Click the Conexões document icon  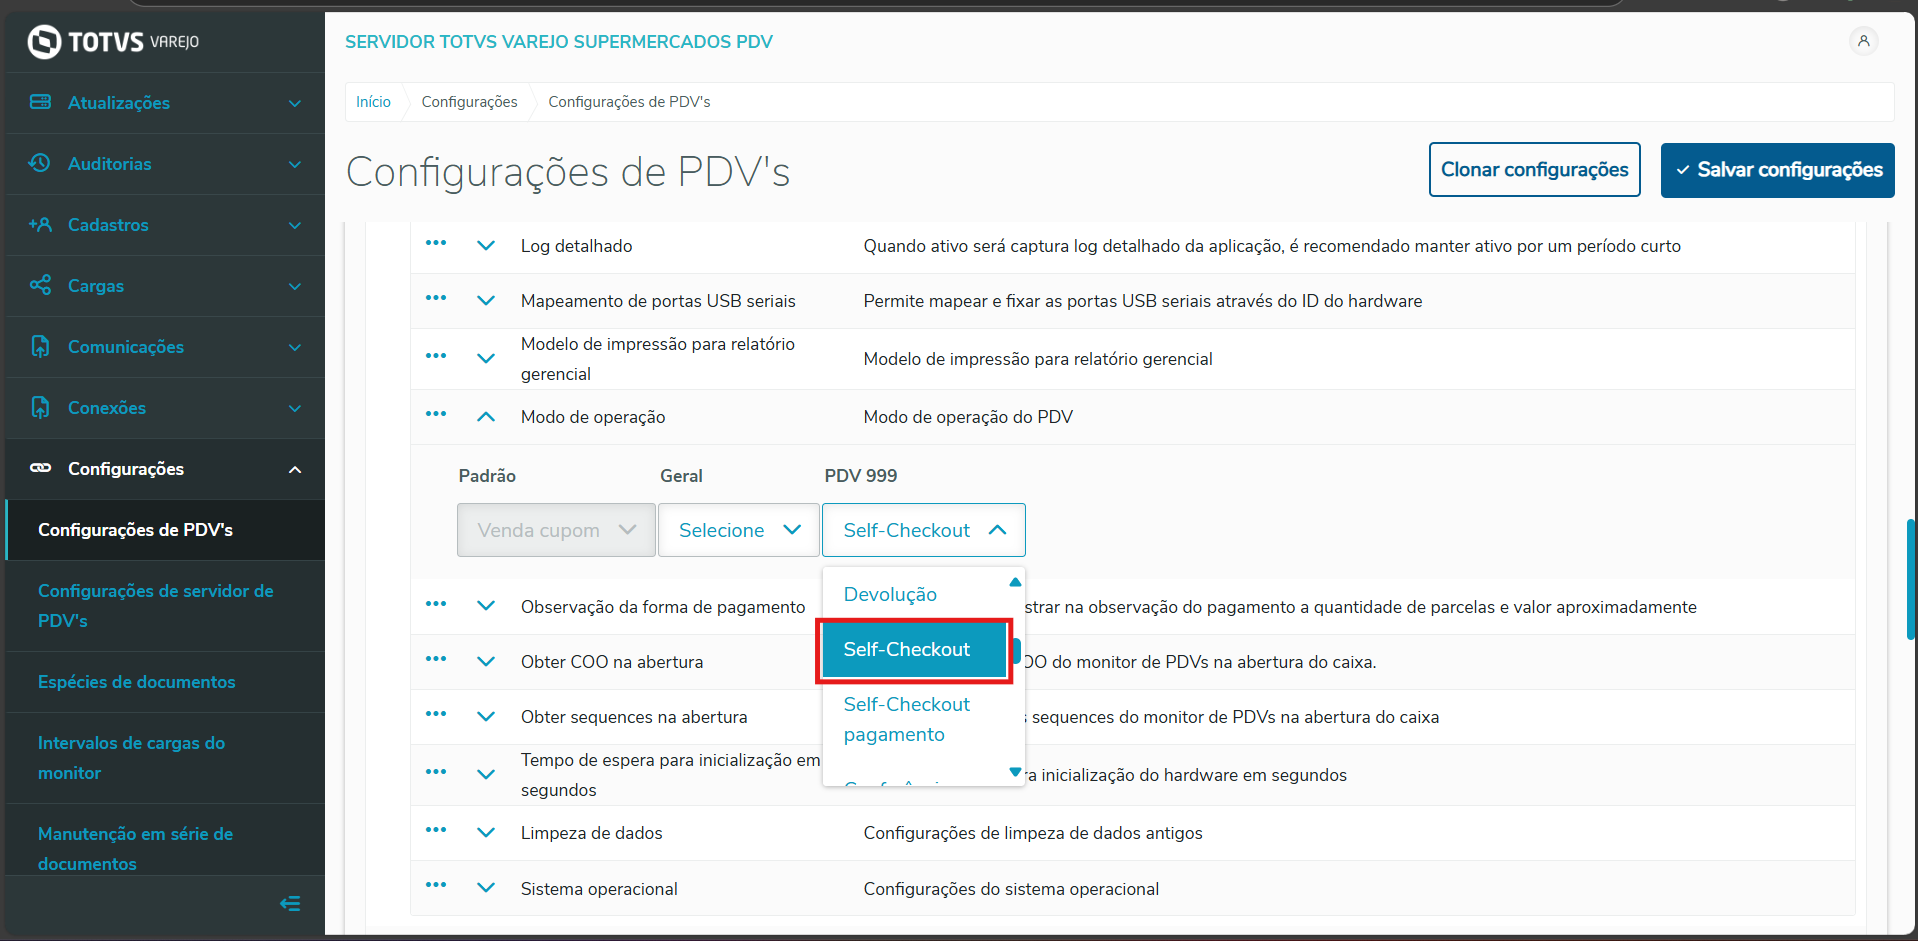40,407
